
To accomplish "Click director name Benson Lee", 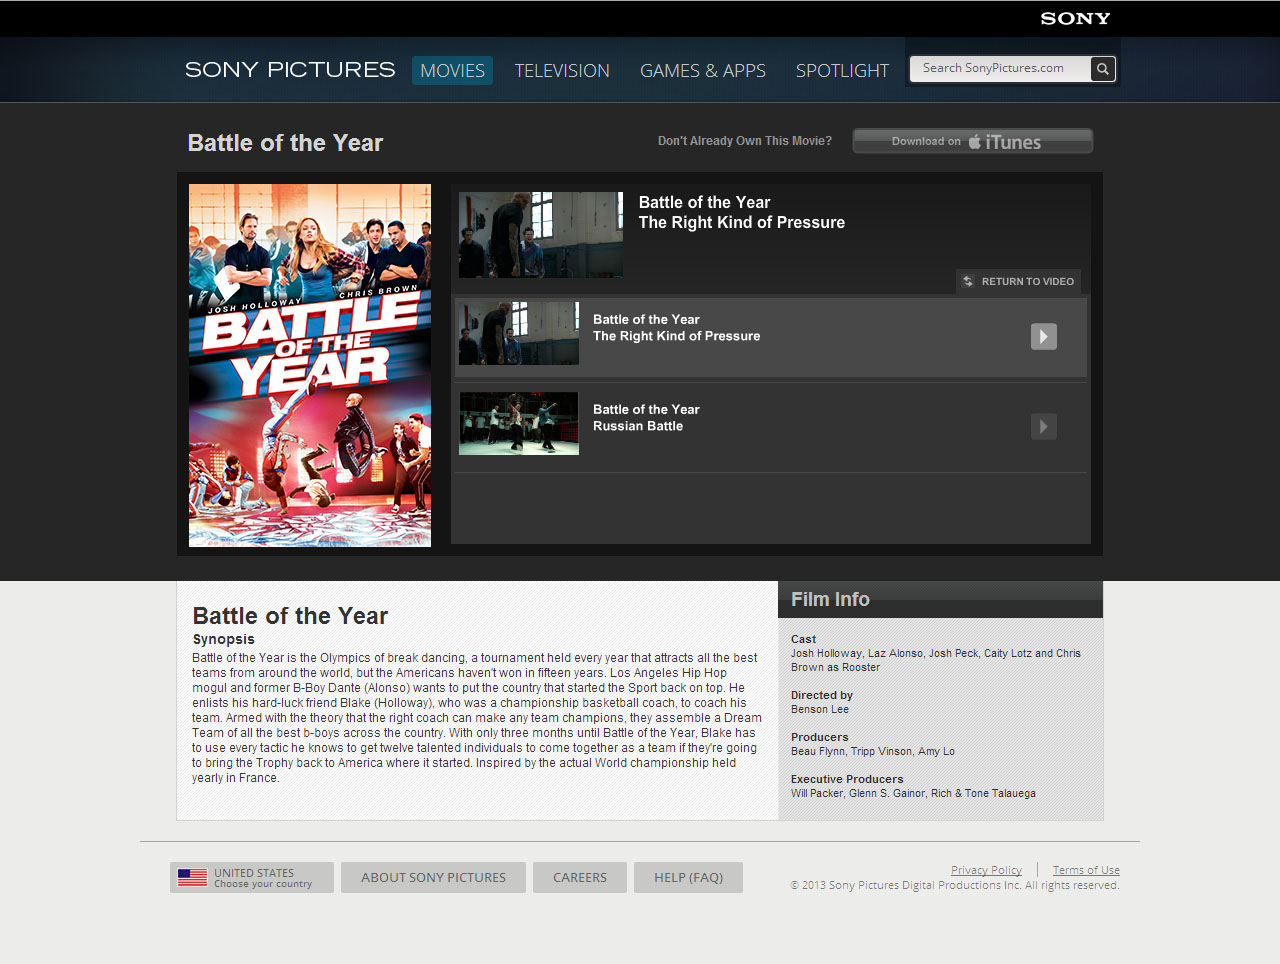I will [x=820, y=709].
